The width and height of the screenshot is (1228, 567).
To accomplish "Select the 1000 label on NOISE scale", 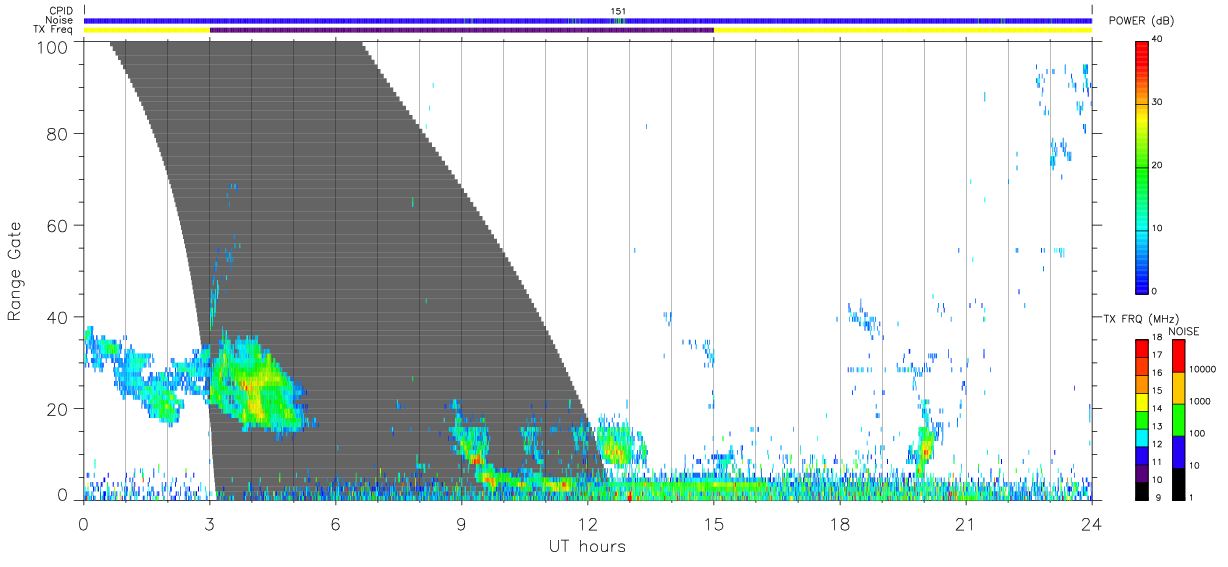I will point(1198,401).
